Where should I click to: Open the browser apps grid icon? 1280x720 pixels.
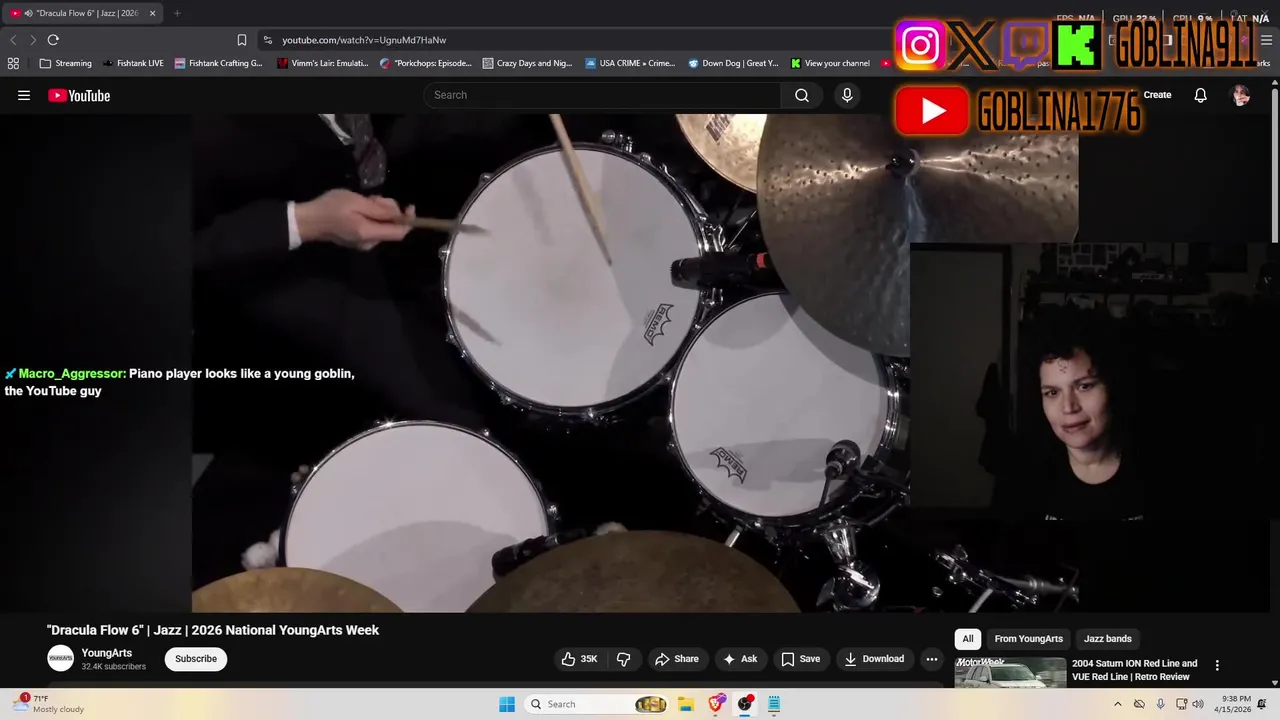(x=13, y=63)
